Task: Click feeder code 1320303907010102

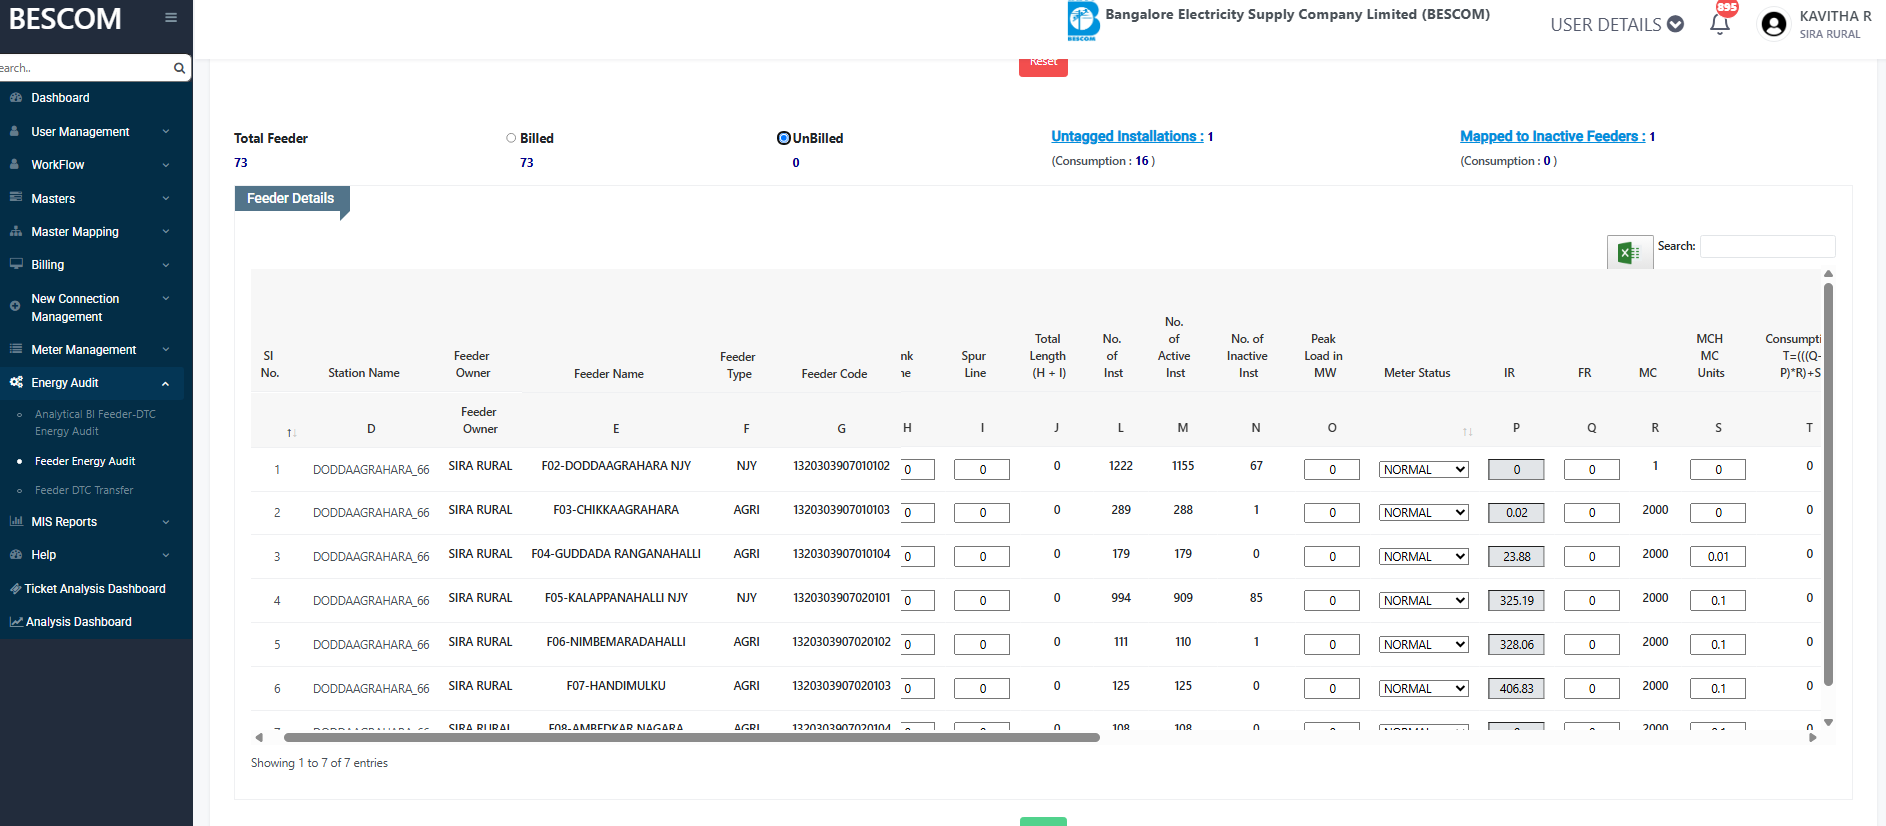Action: coord(841,466)
